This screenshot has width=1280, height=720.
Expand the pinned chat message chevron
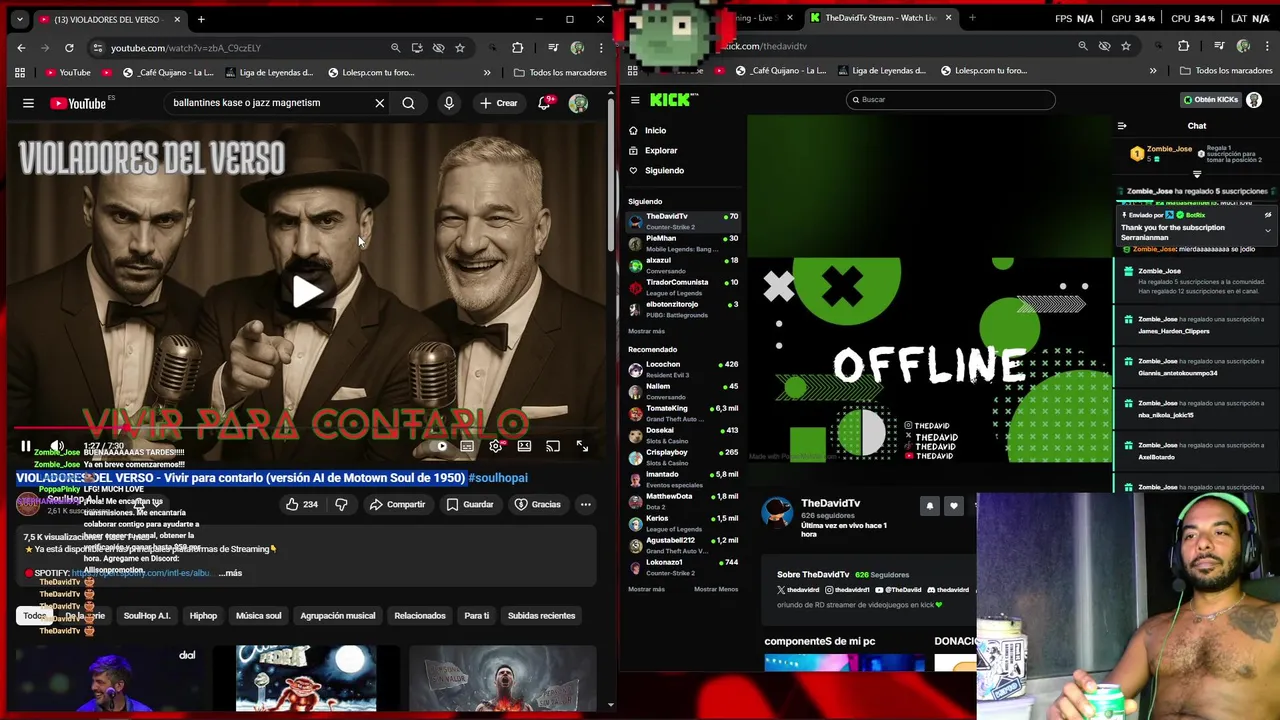tap(1268, 231)
